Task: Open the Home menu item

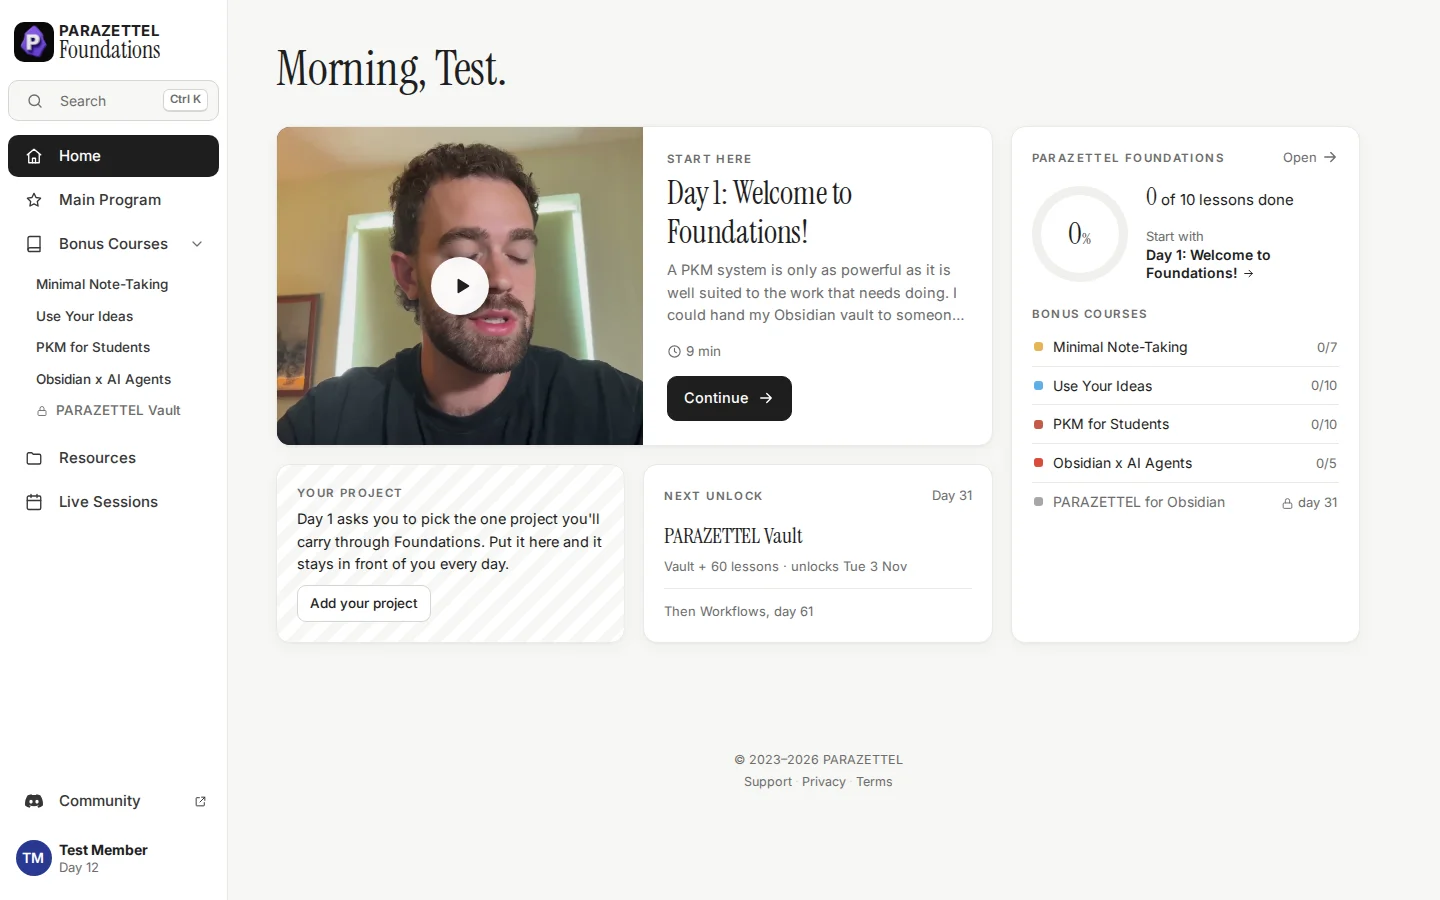Action: (x=113, y=156)
